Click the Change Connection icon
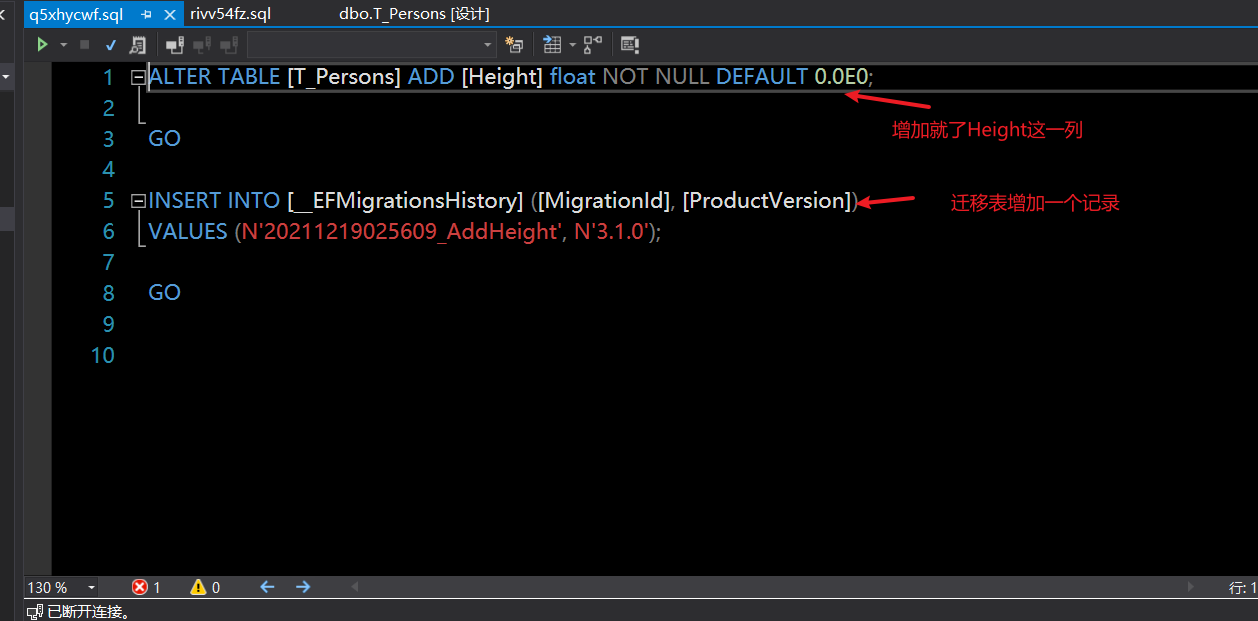Screen dimensions: 1258x621 [x=229, y=45]
